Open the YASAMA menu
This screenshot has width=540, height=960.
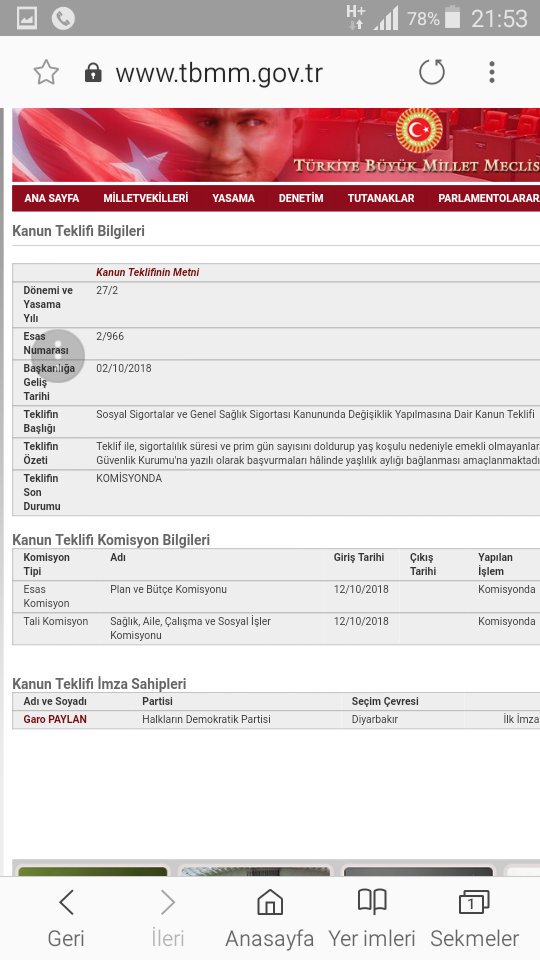pyautogui.click(x=233, y=198)
